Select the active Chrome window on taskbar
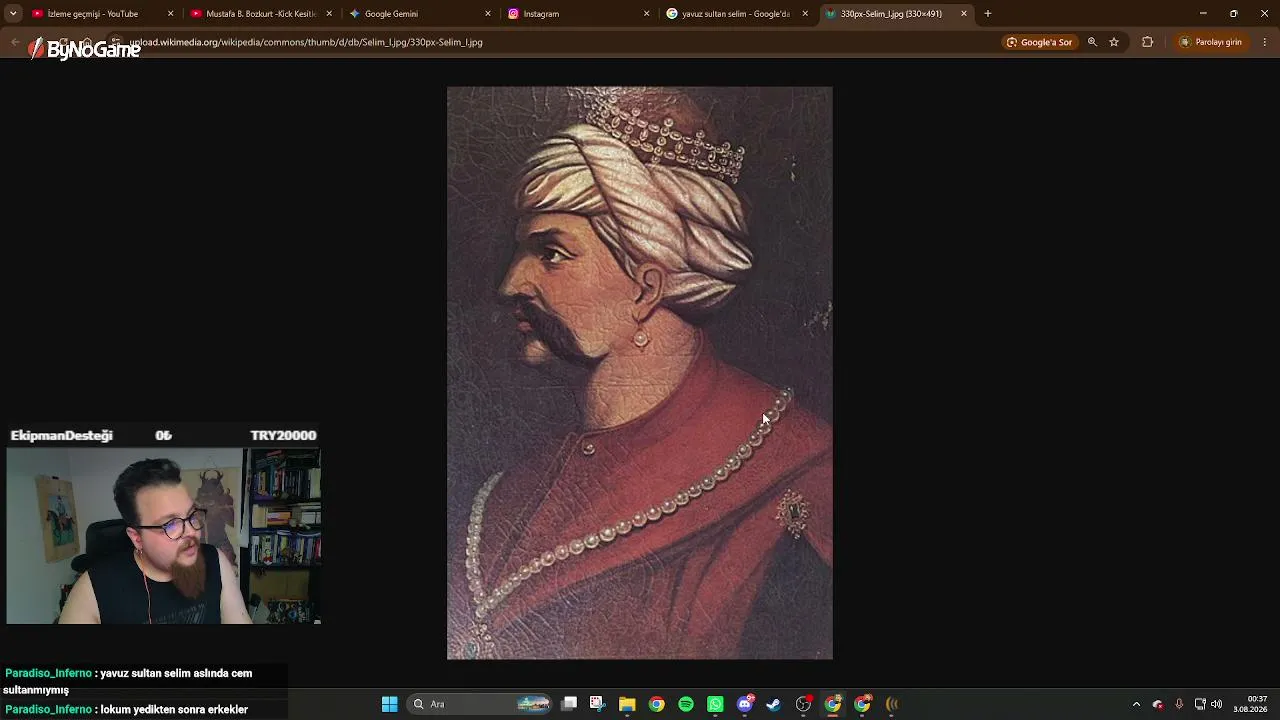 (x=833, y=704)
